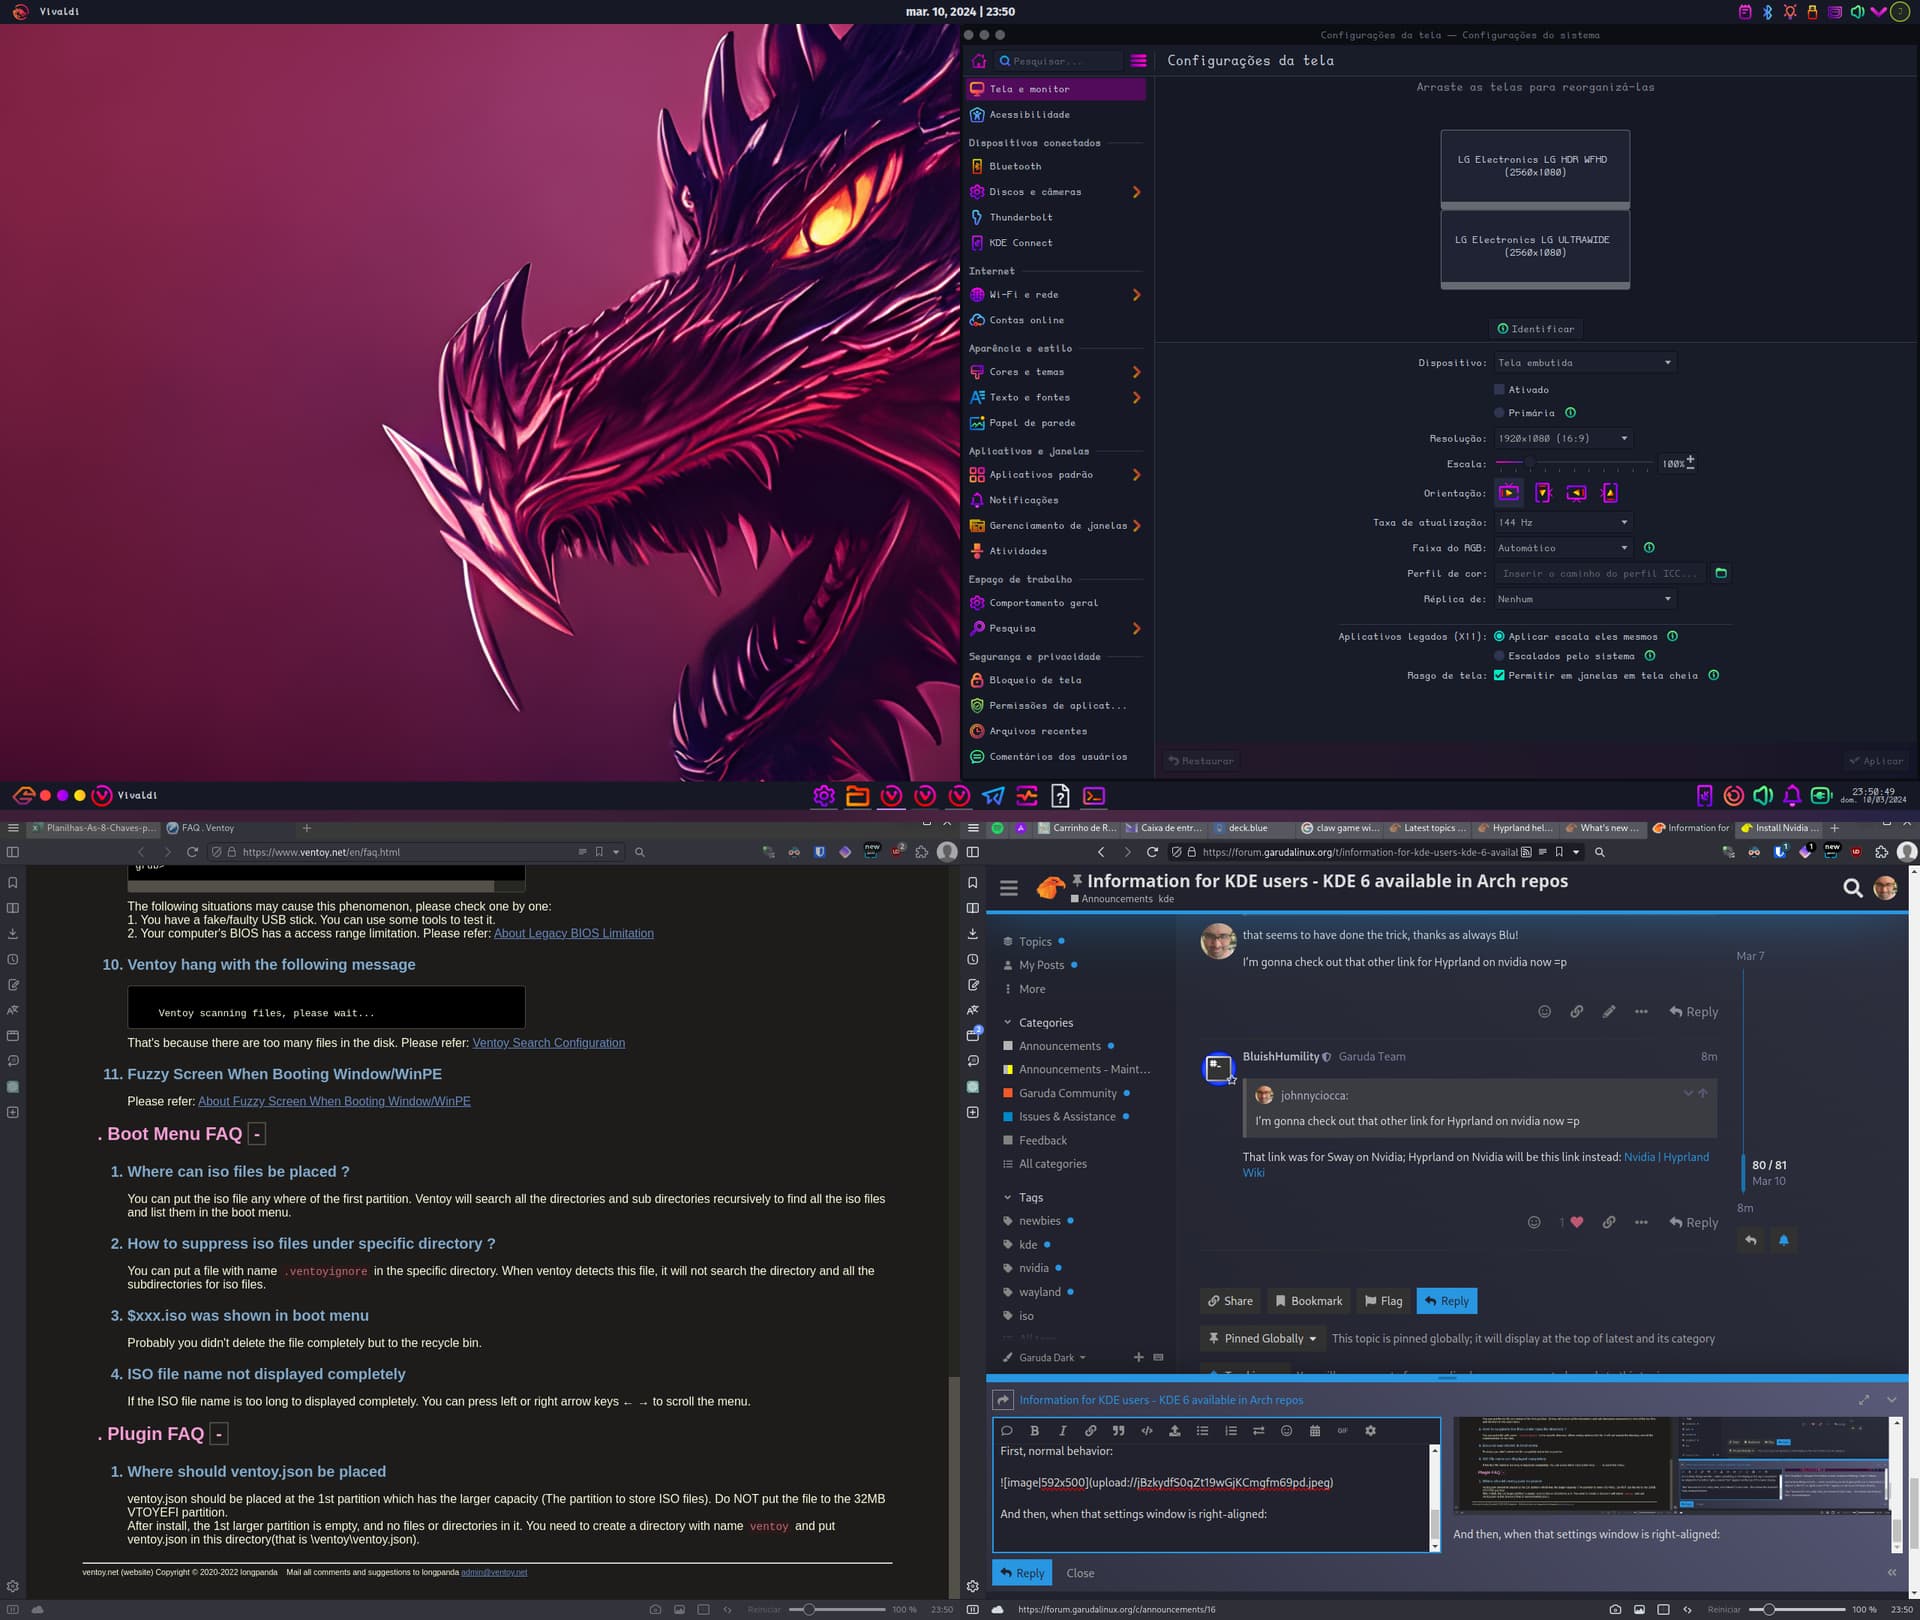Image resolution: width=1920 pixels, height=1620 pixels.
Task: Click the volume speaker icon in the lower panel tray
Action: coord(1763,796)
